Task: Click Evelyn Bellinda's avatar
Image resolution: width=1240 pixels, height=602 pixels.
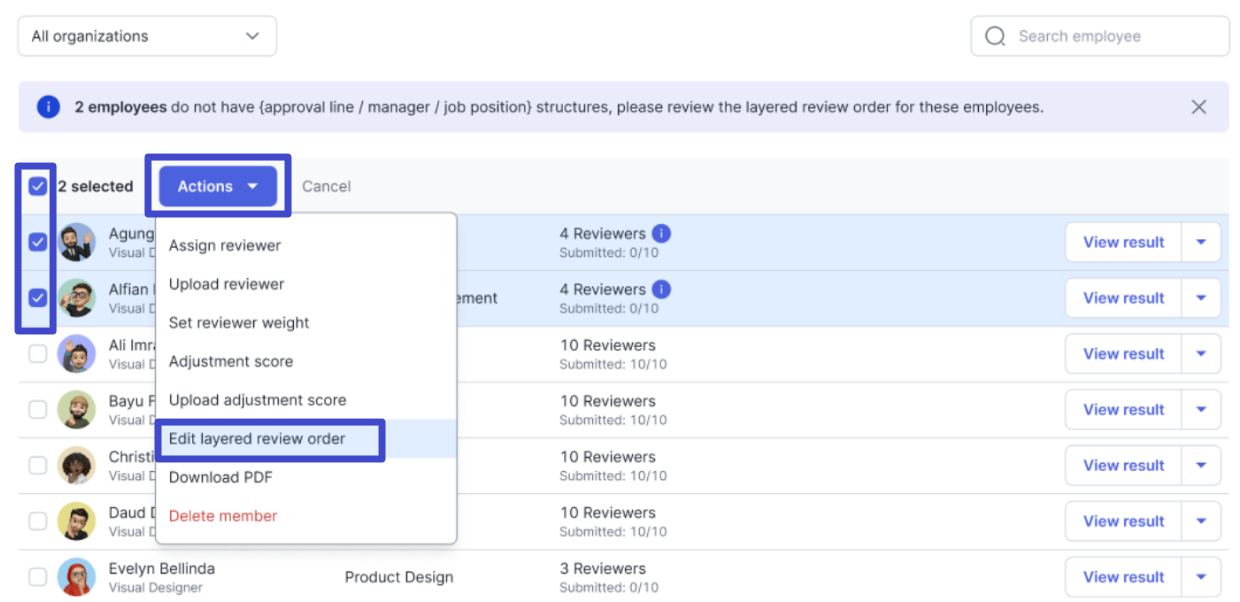Action: 76,577
